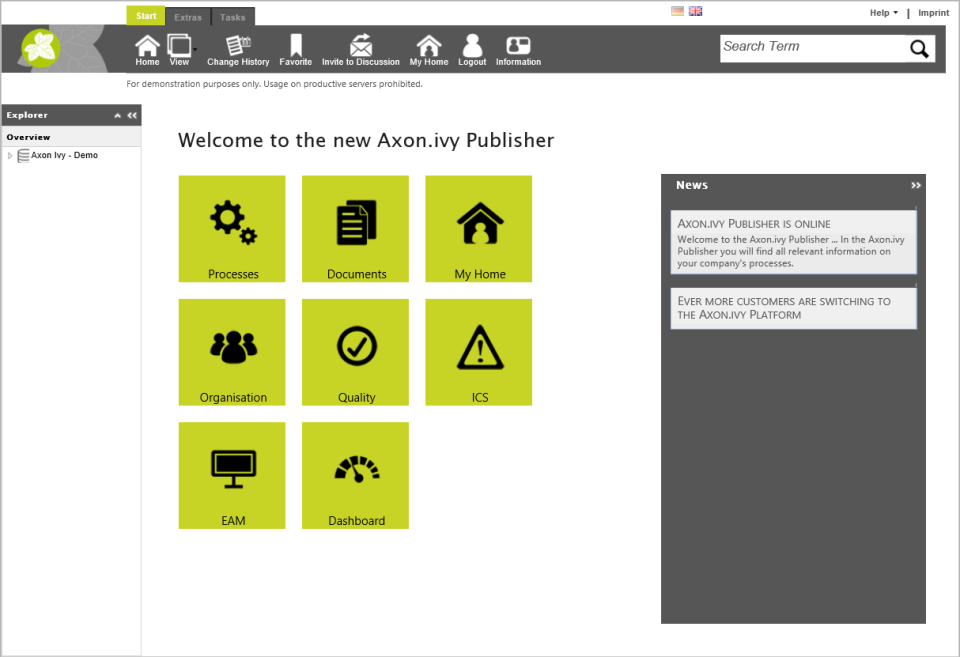Select Axon Ivy - Demo tree item

64,156
